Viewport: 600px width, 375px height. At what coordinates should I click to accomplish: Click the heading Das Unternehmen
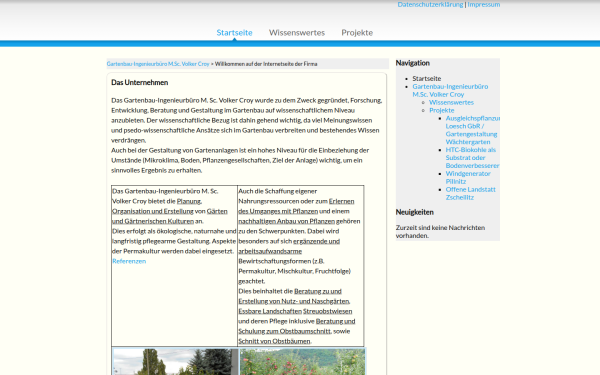coord(140,83)
